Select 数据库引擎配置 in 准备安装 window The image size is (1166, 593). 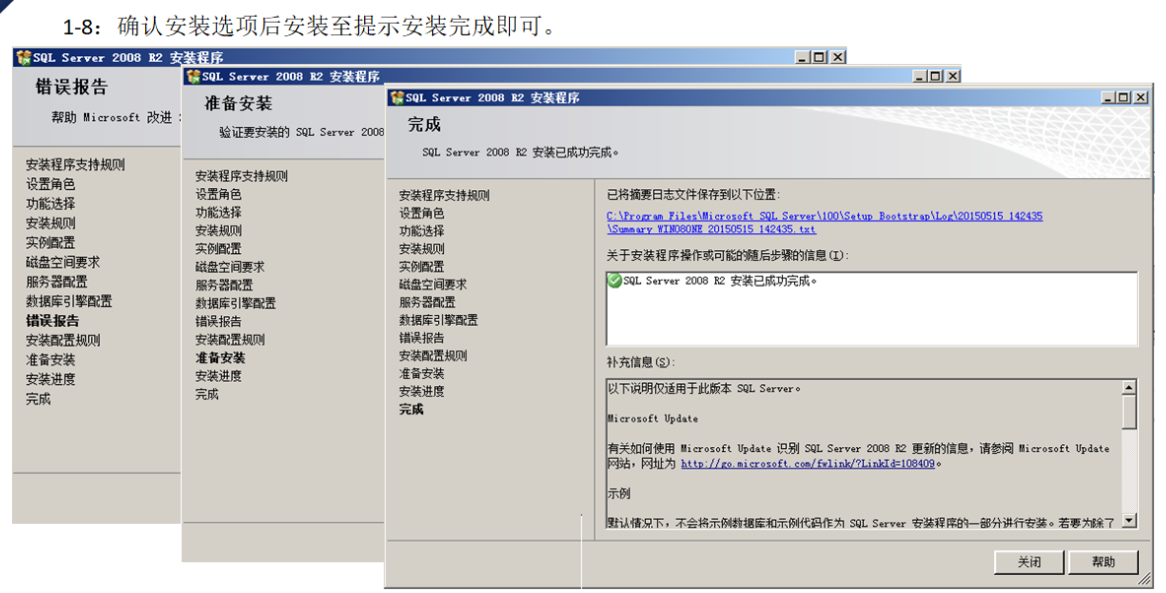click(236, 304)
